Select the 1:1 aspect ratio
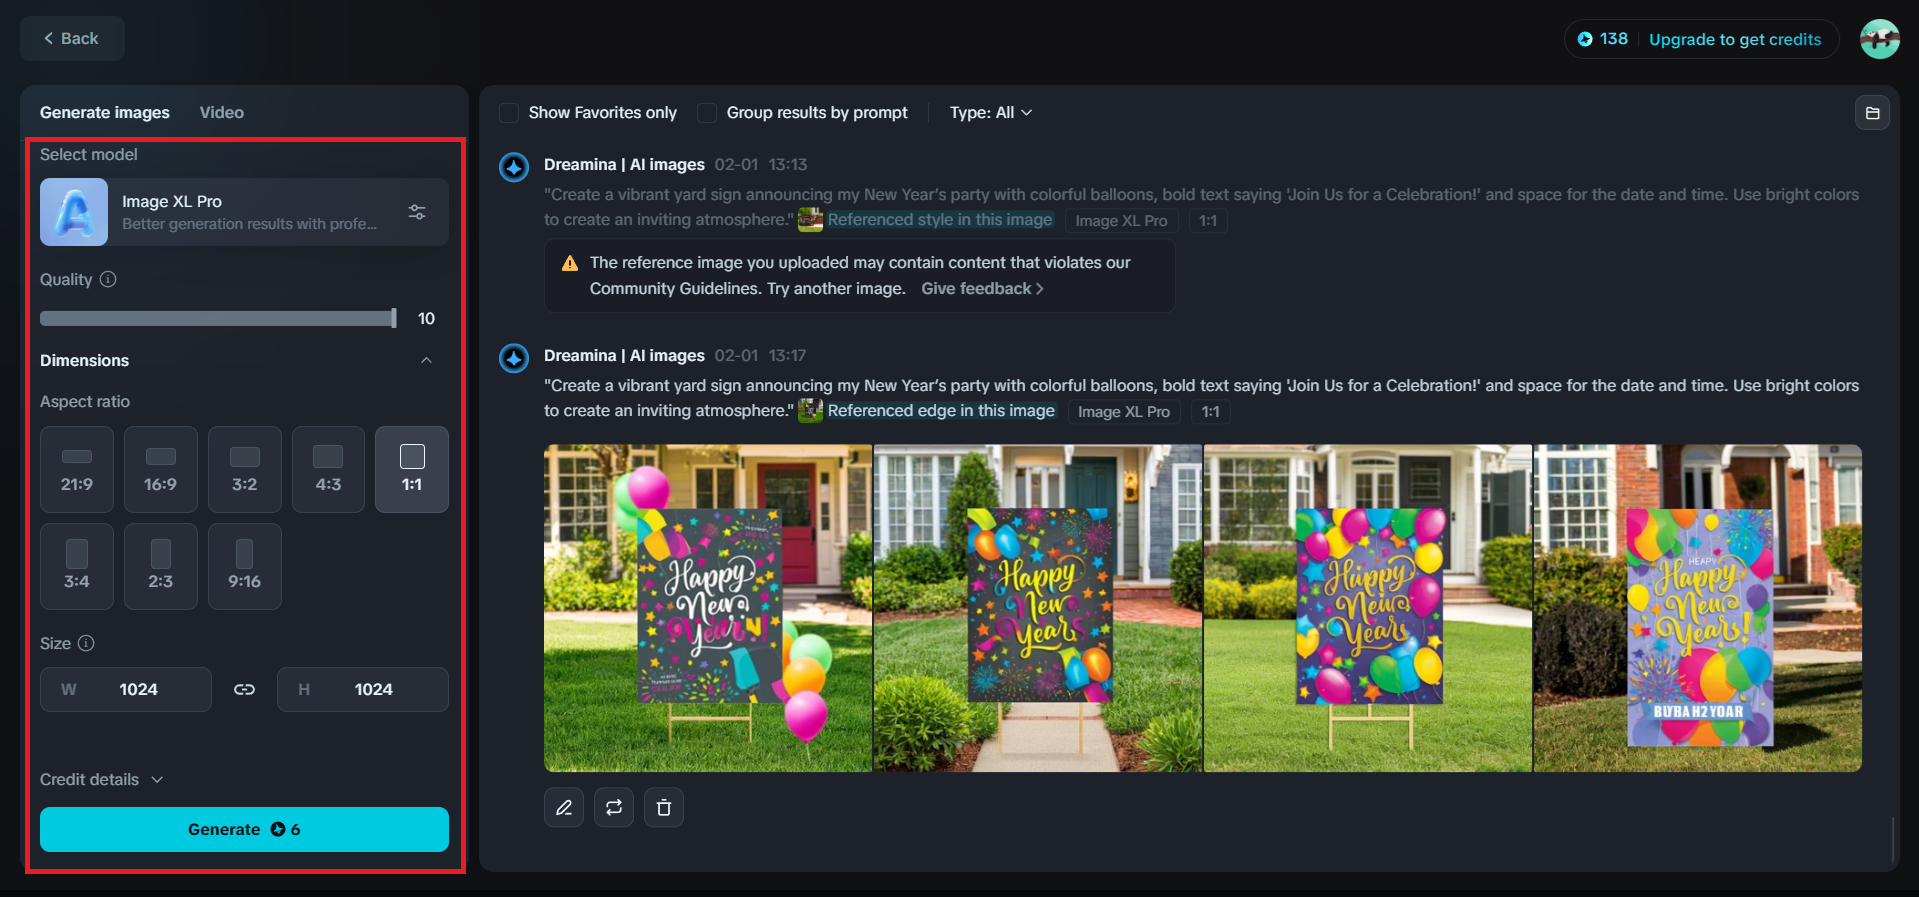Viewport: 1919px width, 897px height. click(x=412, y=469)
